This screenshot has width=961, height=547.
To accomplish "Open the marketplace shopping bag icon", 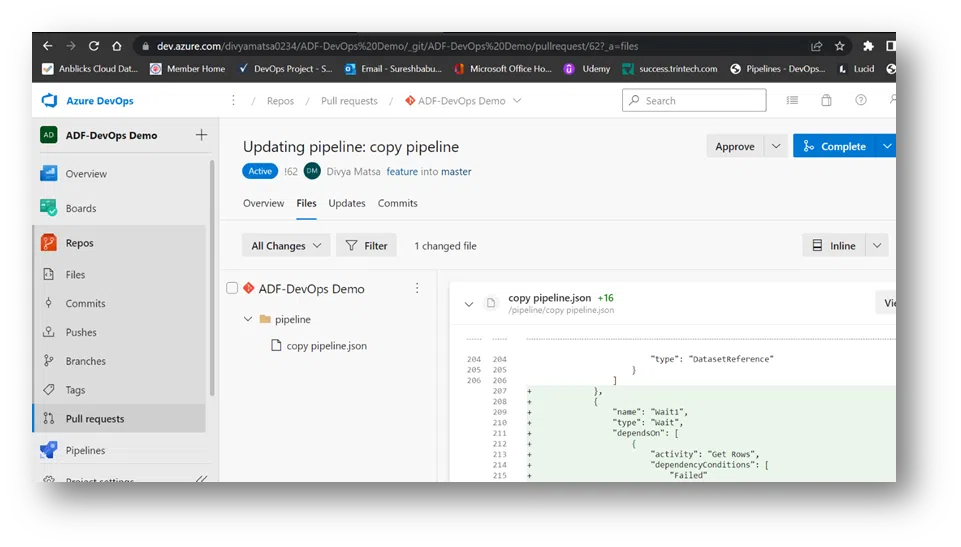I will (x=826, y=100).
